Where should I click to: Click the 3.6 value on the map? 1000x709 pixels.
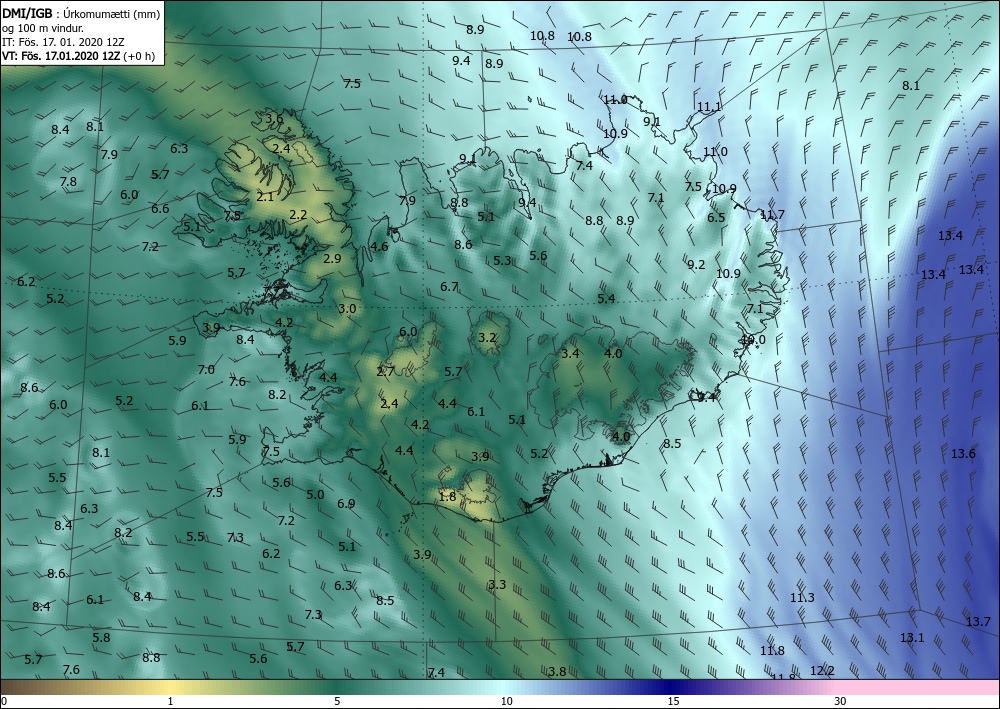(x=274, y=118)
